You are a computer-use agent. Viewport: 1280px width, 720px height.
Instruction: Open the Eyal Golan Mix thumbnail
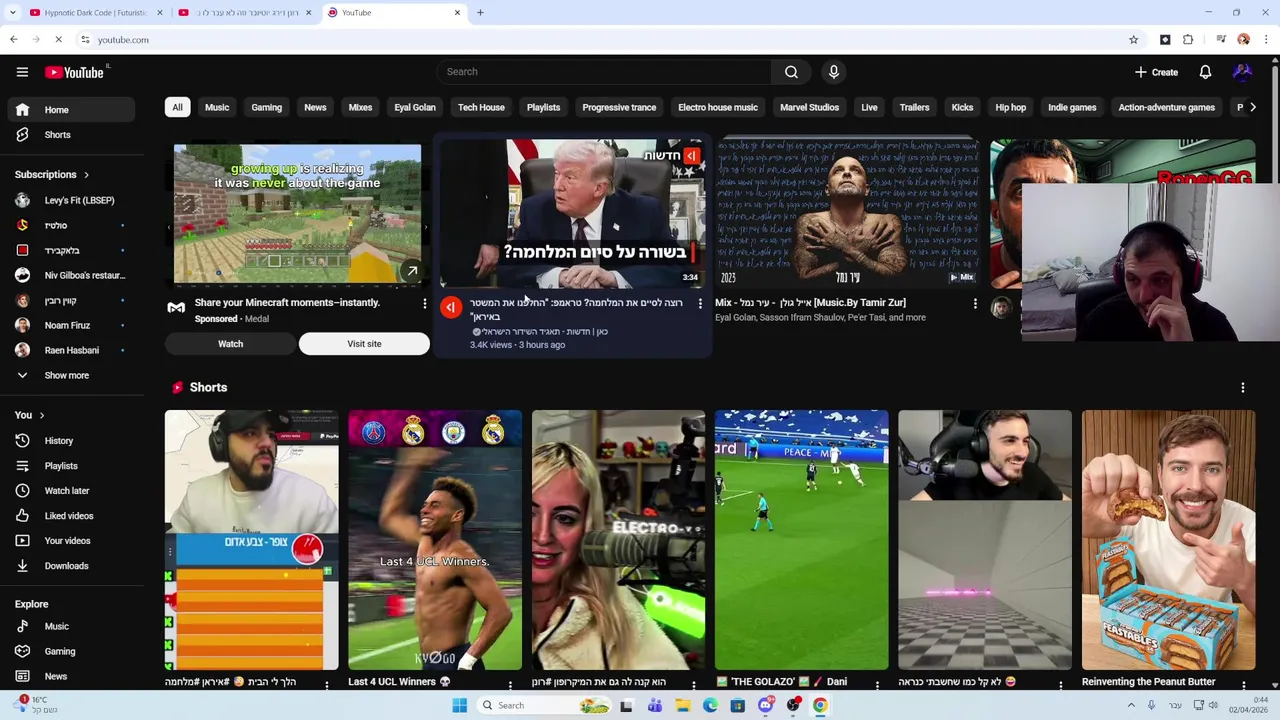click(x=848, y=212)
